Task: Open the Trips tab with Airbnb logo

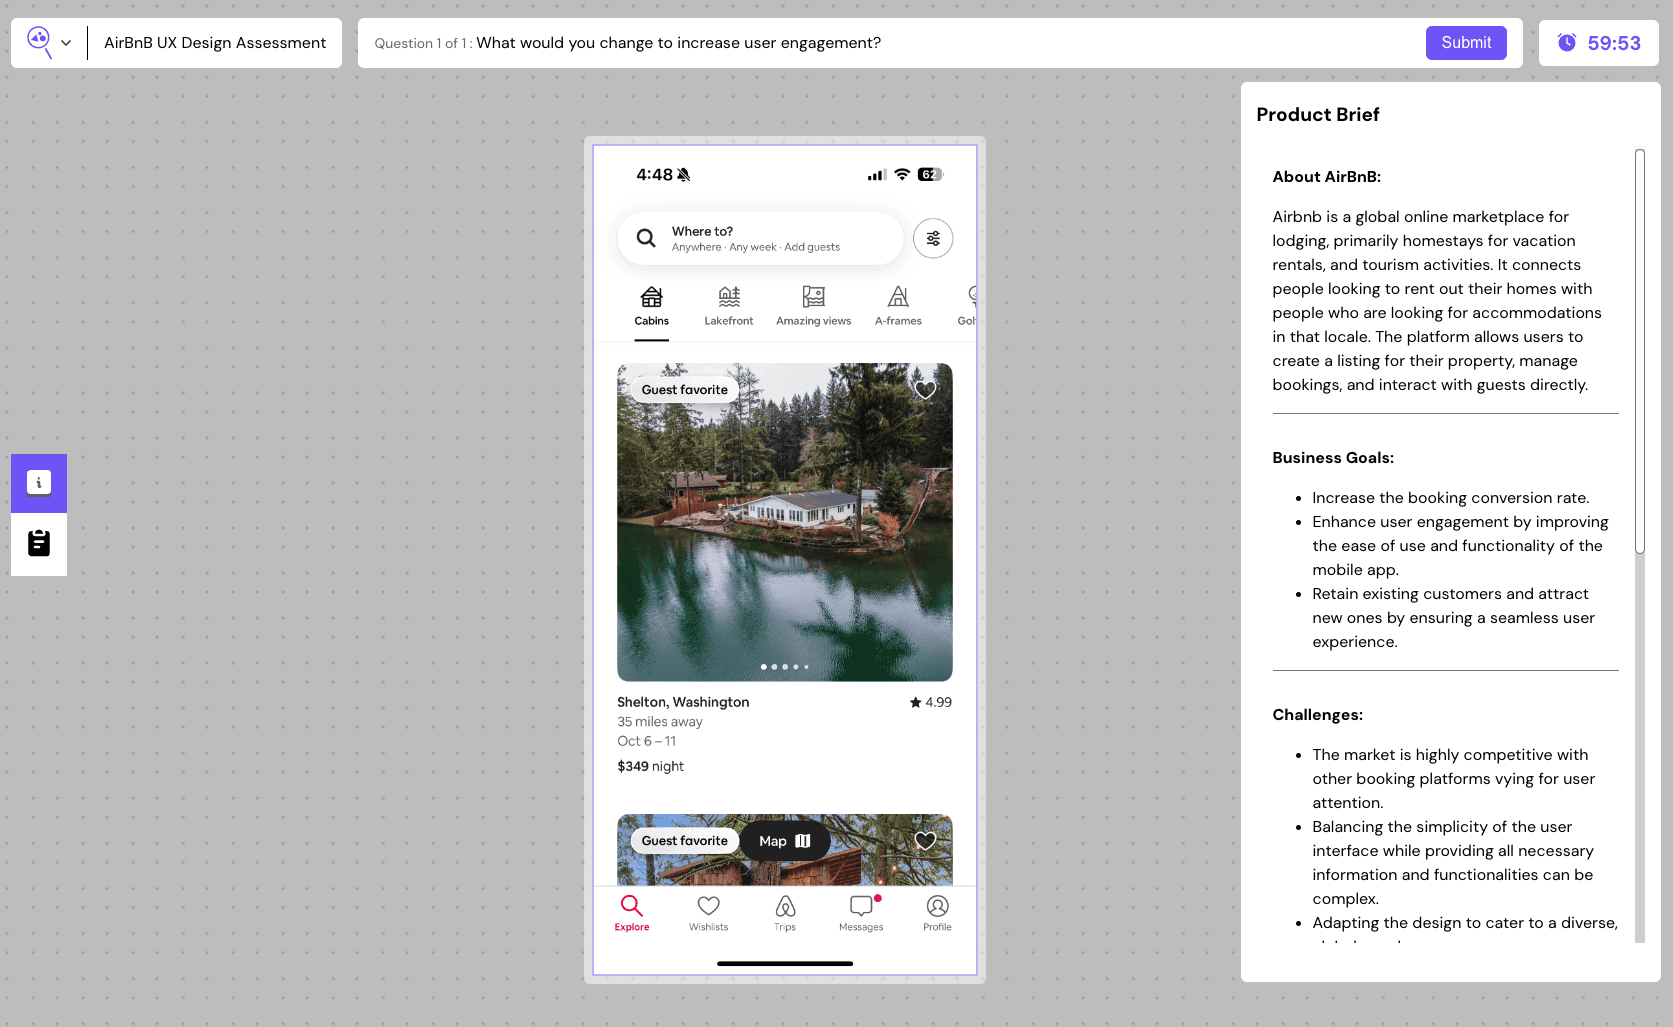Action: point(785,913)
